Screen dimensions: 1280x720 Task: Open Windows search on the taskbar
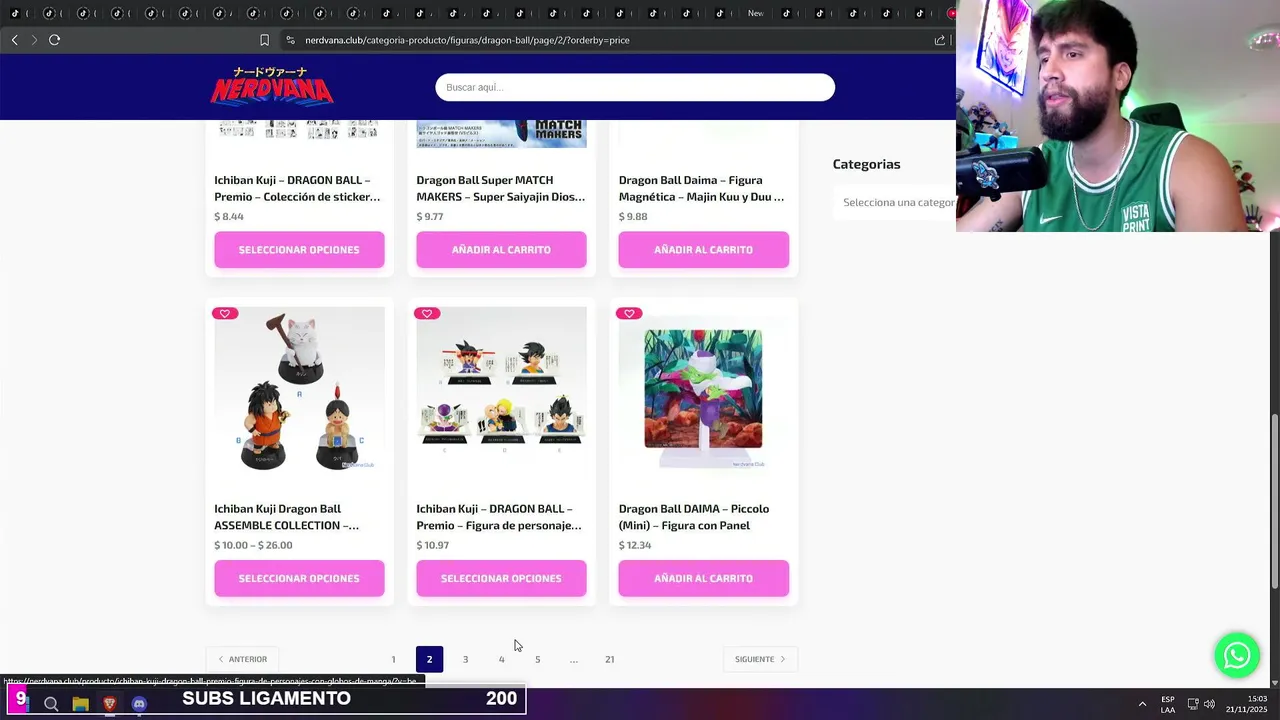51,704
